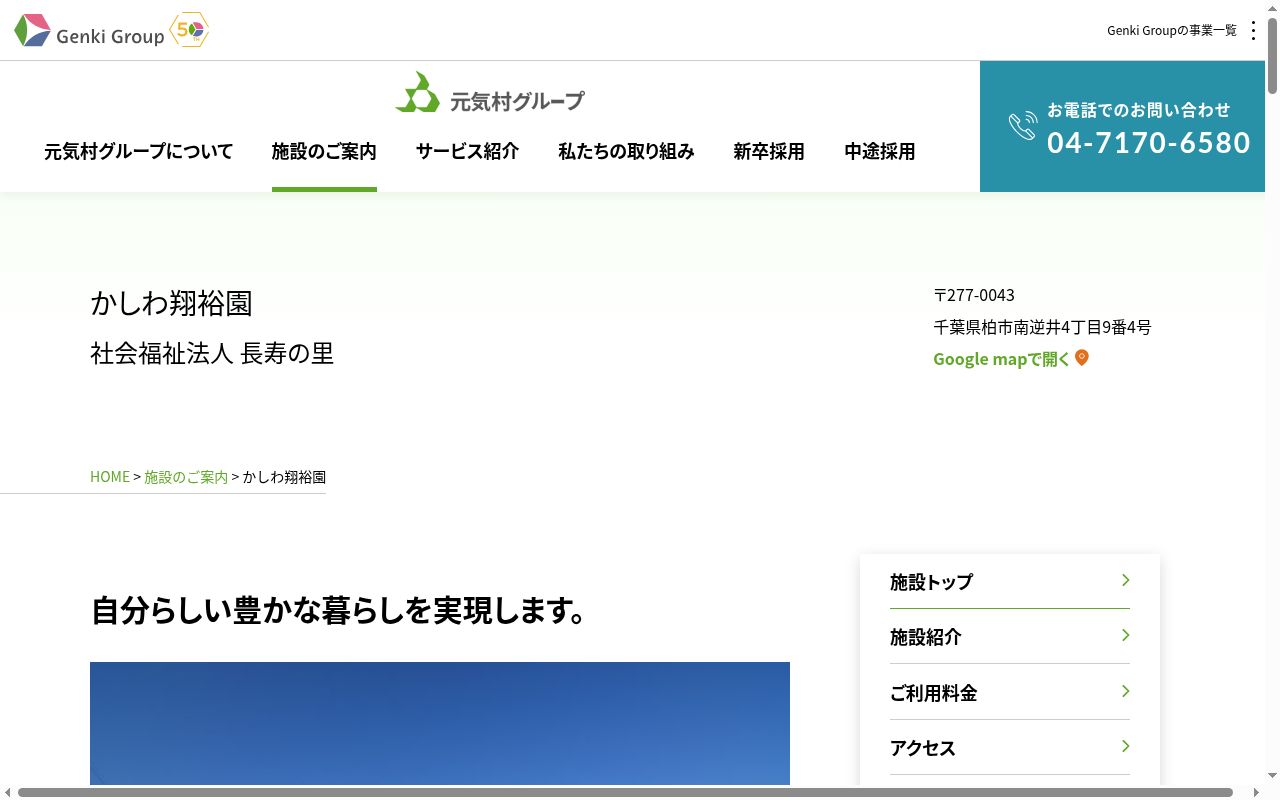
Task: Click the scroll-down arrow
Action: pos(1272,776)
